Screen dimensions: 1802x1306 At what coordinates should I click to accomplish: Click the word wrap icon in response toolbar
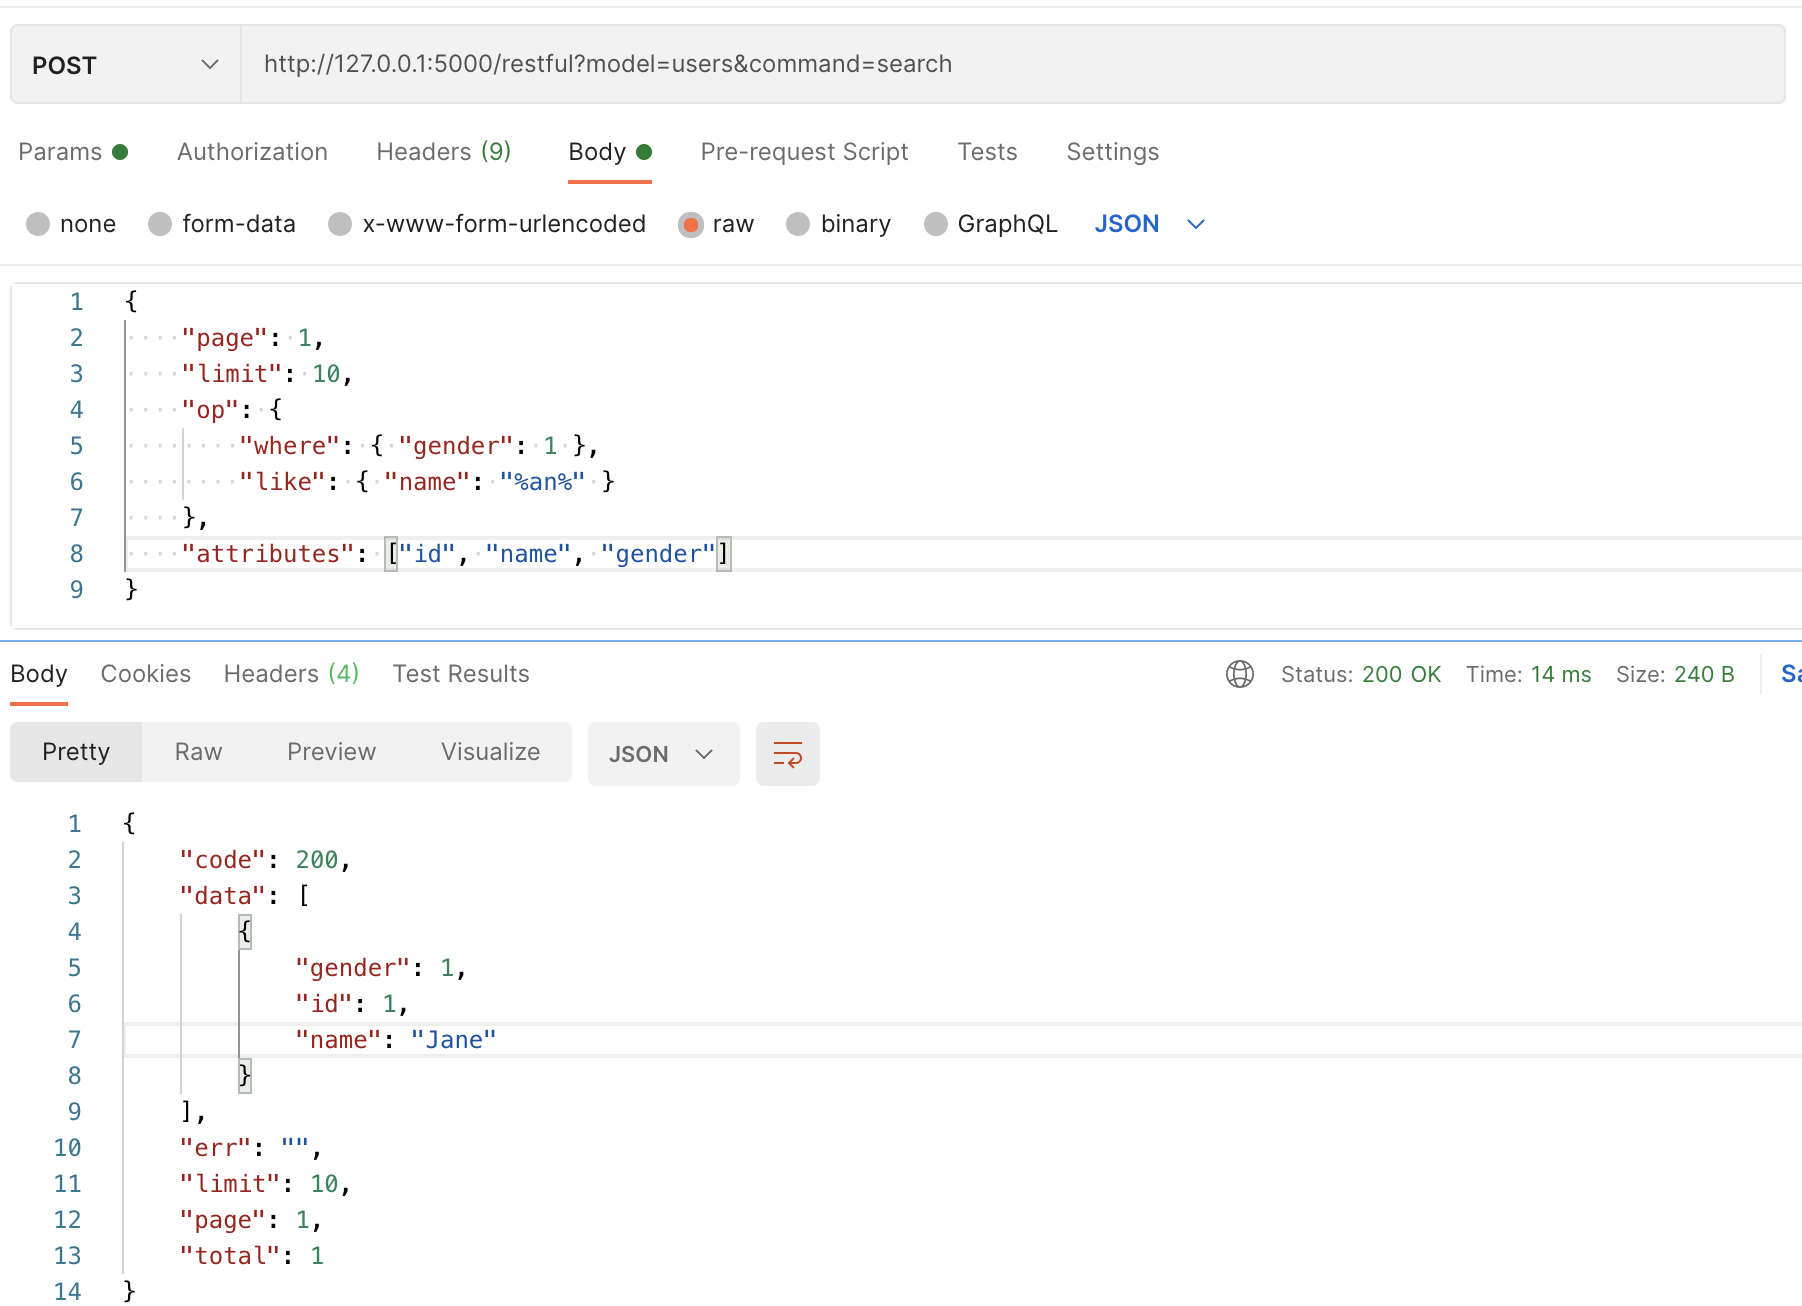click(x=787, y=754)
